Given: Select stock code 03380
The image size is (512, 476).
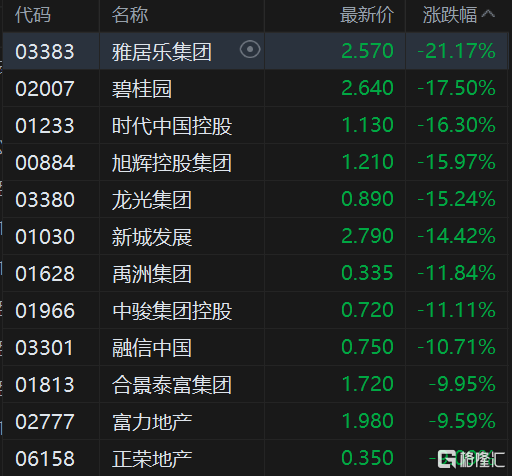Looking at the screenshot, I should tap(45, 200).
